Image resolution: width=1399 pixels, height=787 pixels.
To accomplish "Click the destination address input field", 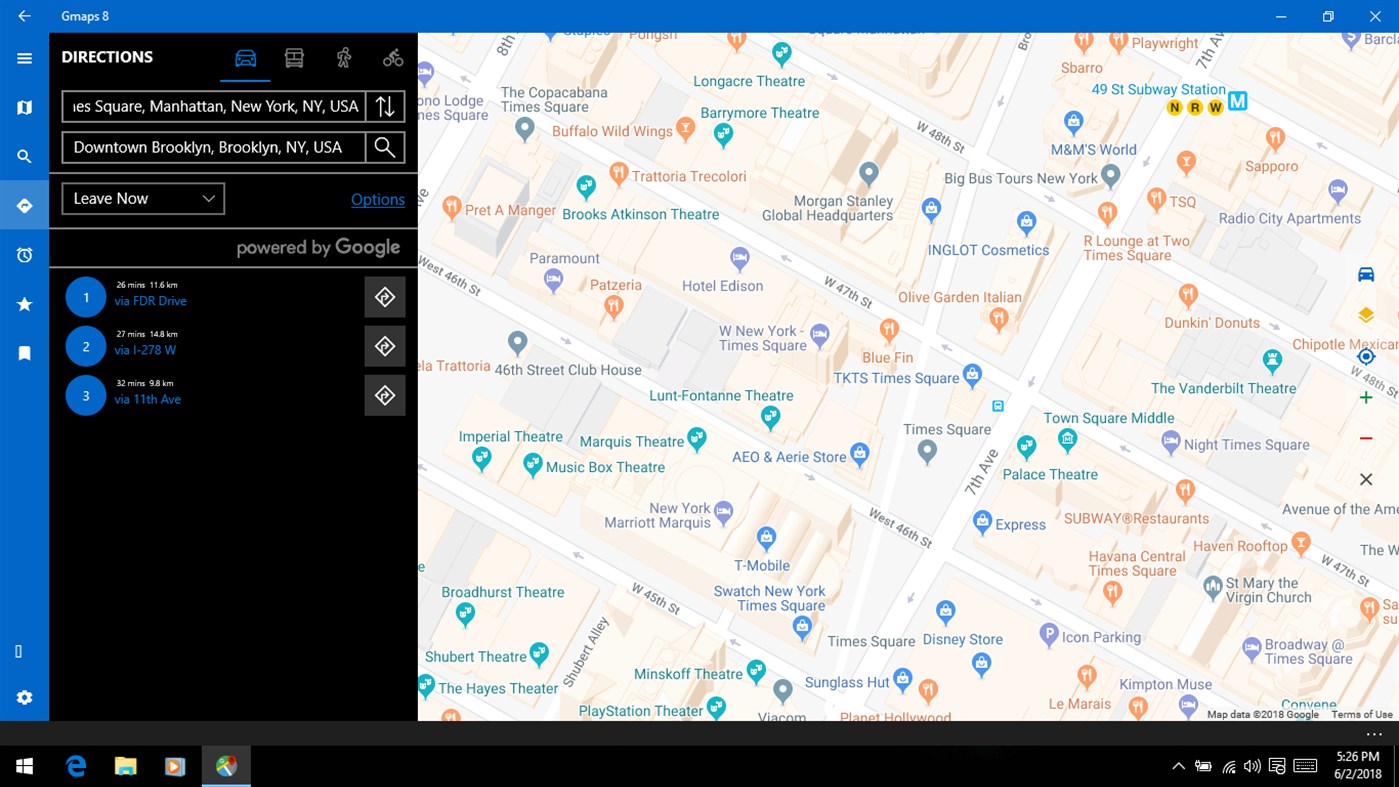I will (x=212, y=147).
